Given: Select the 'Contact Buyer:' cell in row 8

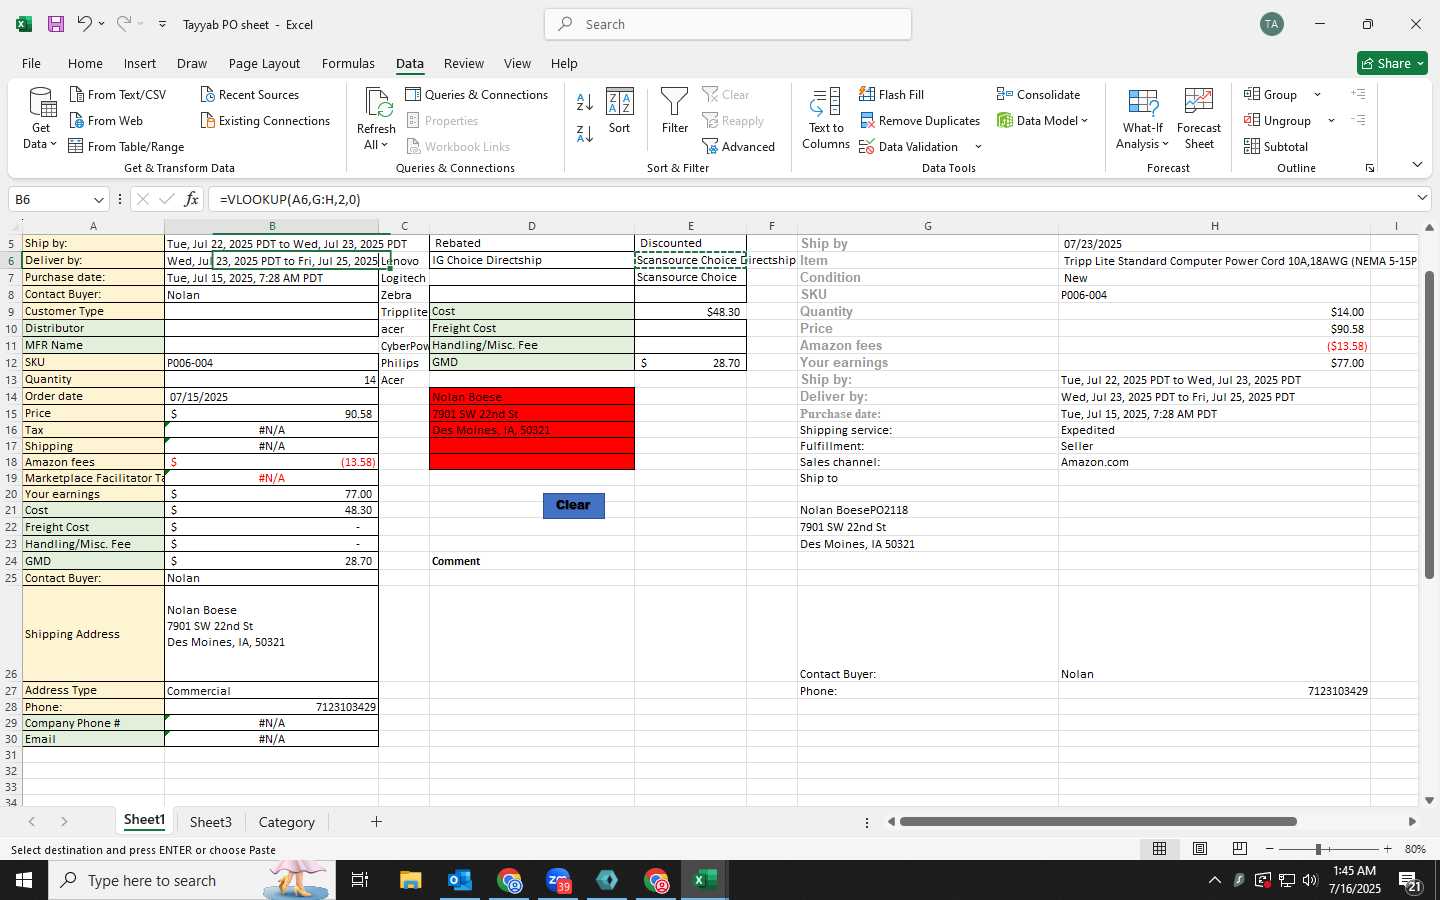Looking at the screenshot, I should coord(93,294).
